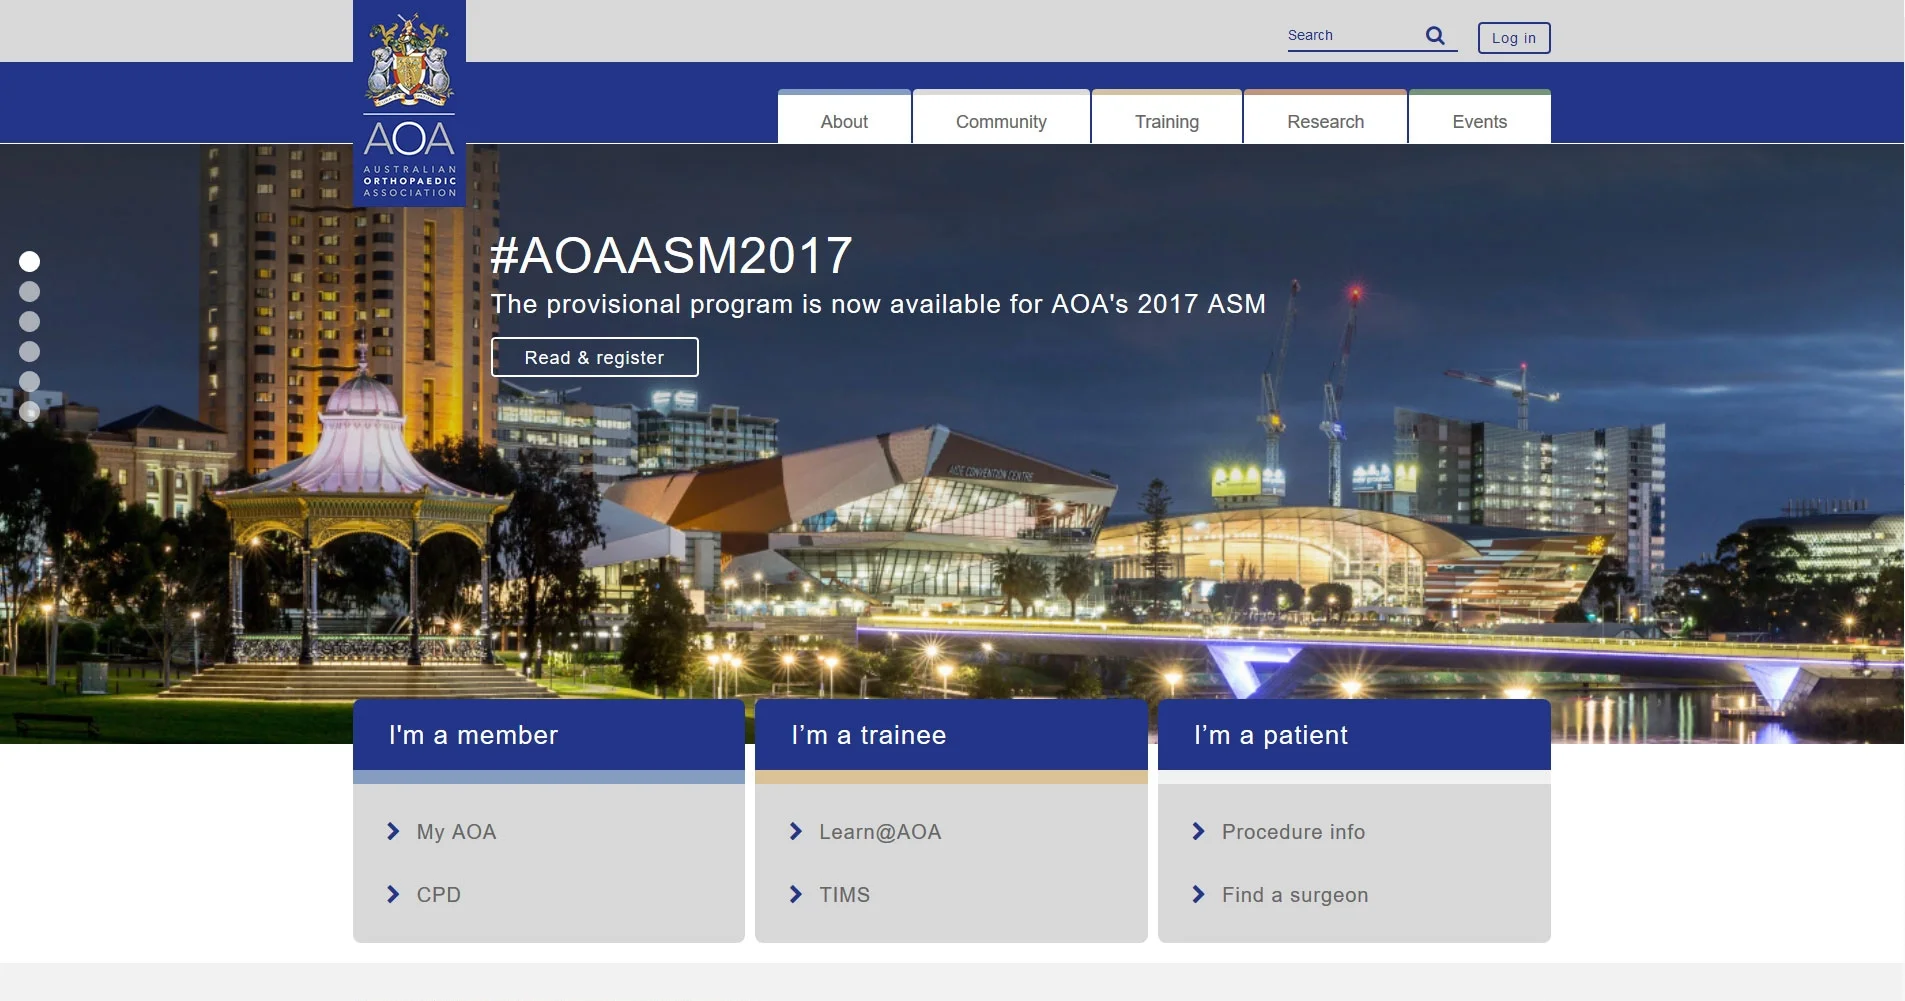Click the chevron beside TIMS

[x=796, y=894]
